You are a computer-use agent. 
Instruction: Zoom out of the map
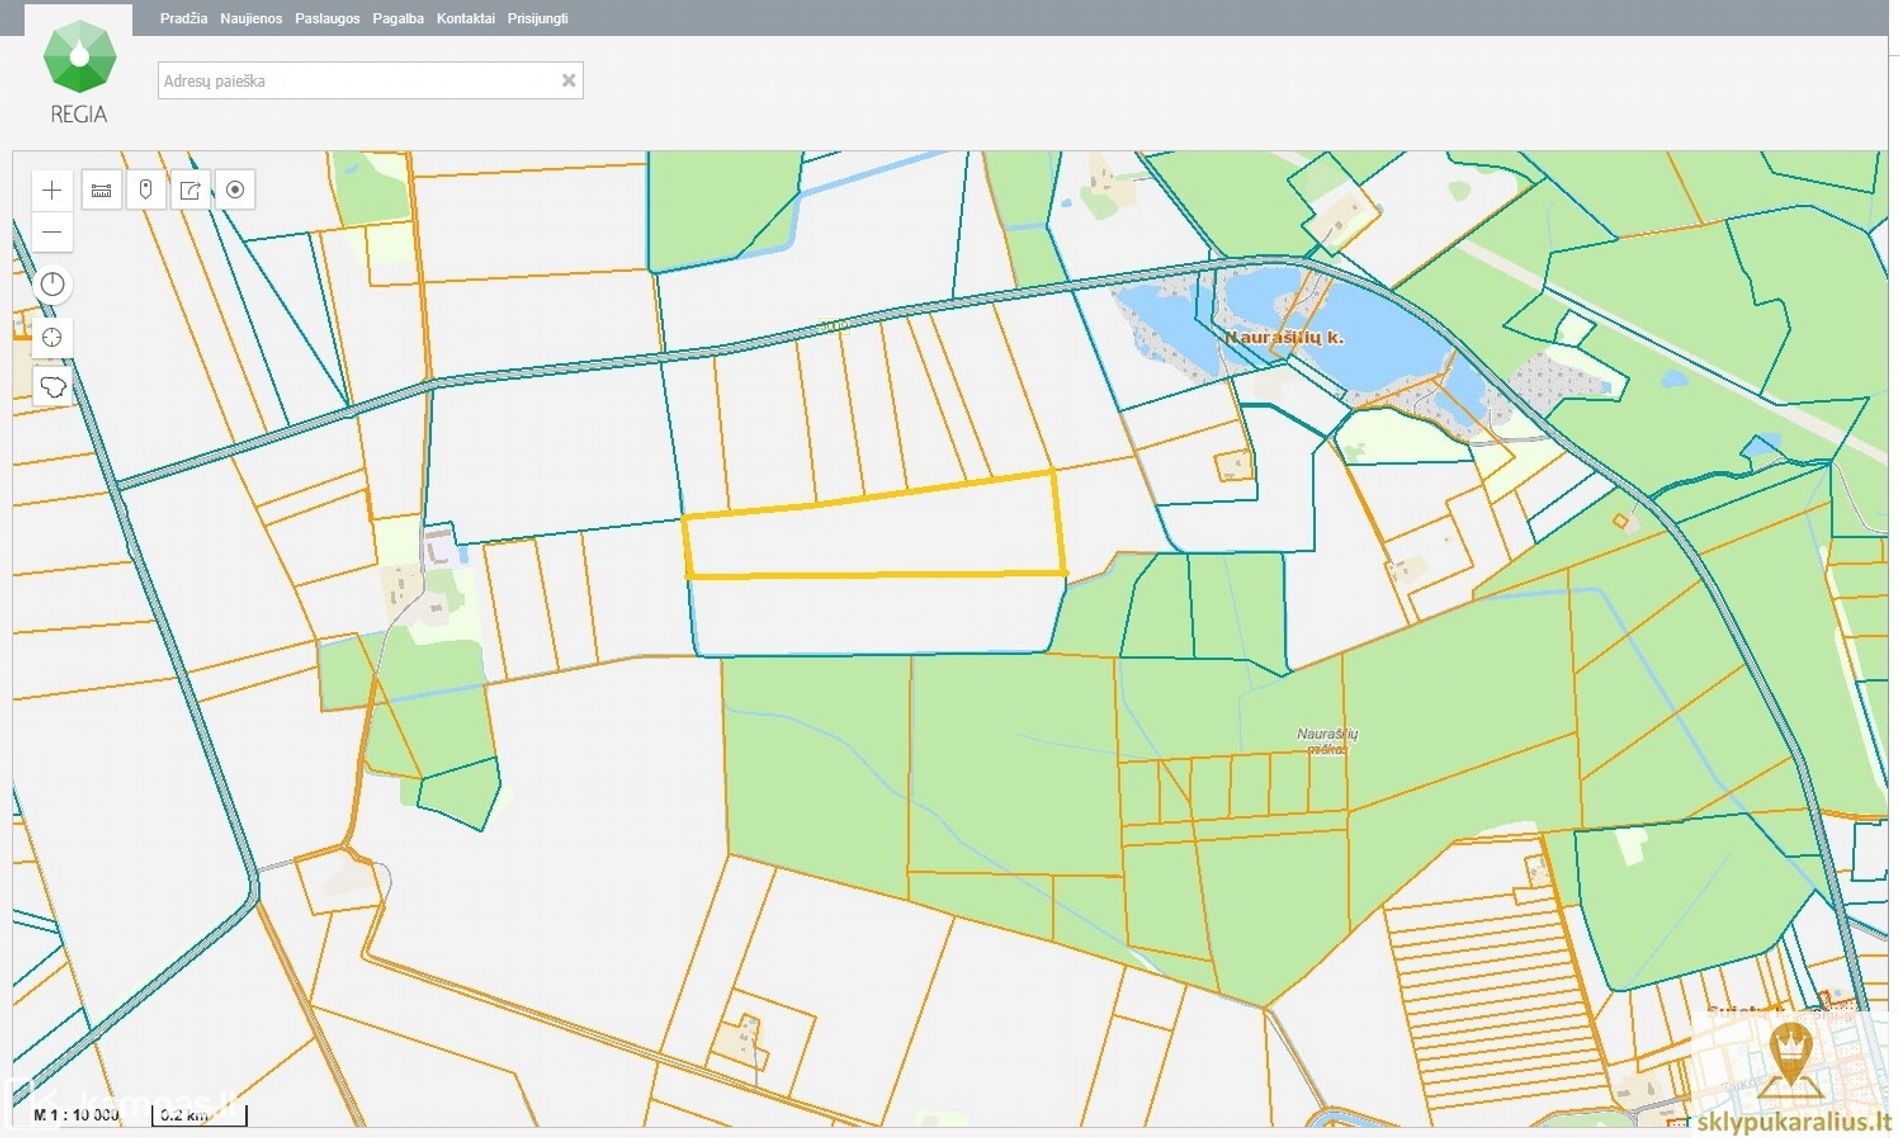(52, 233)
